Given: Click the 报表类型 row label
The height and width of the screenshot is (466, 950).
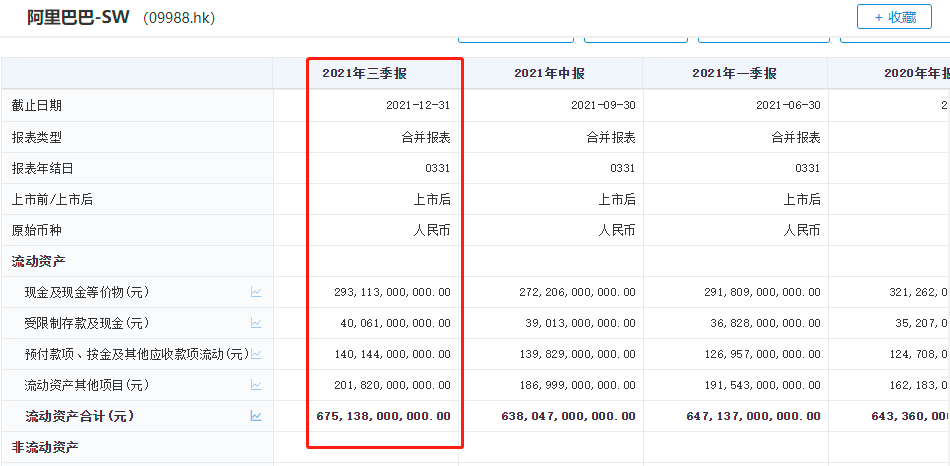Looking at the screenshot, I should pyautogui.click(x=36, y=137).
